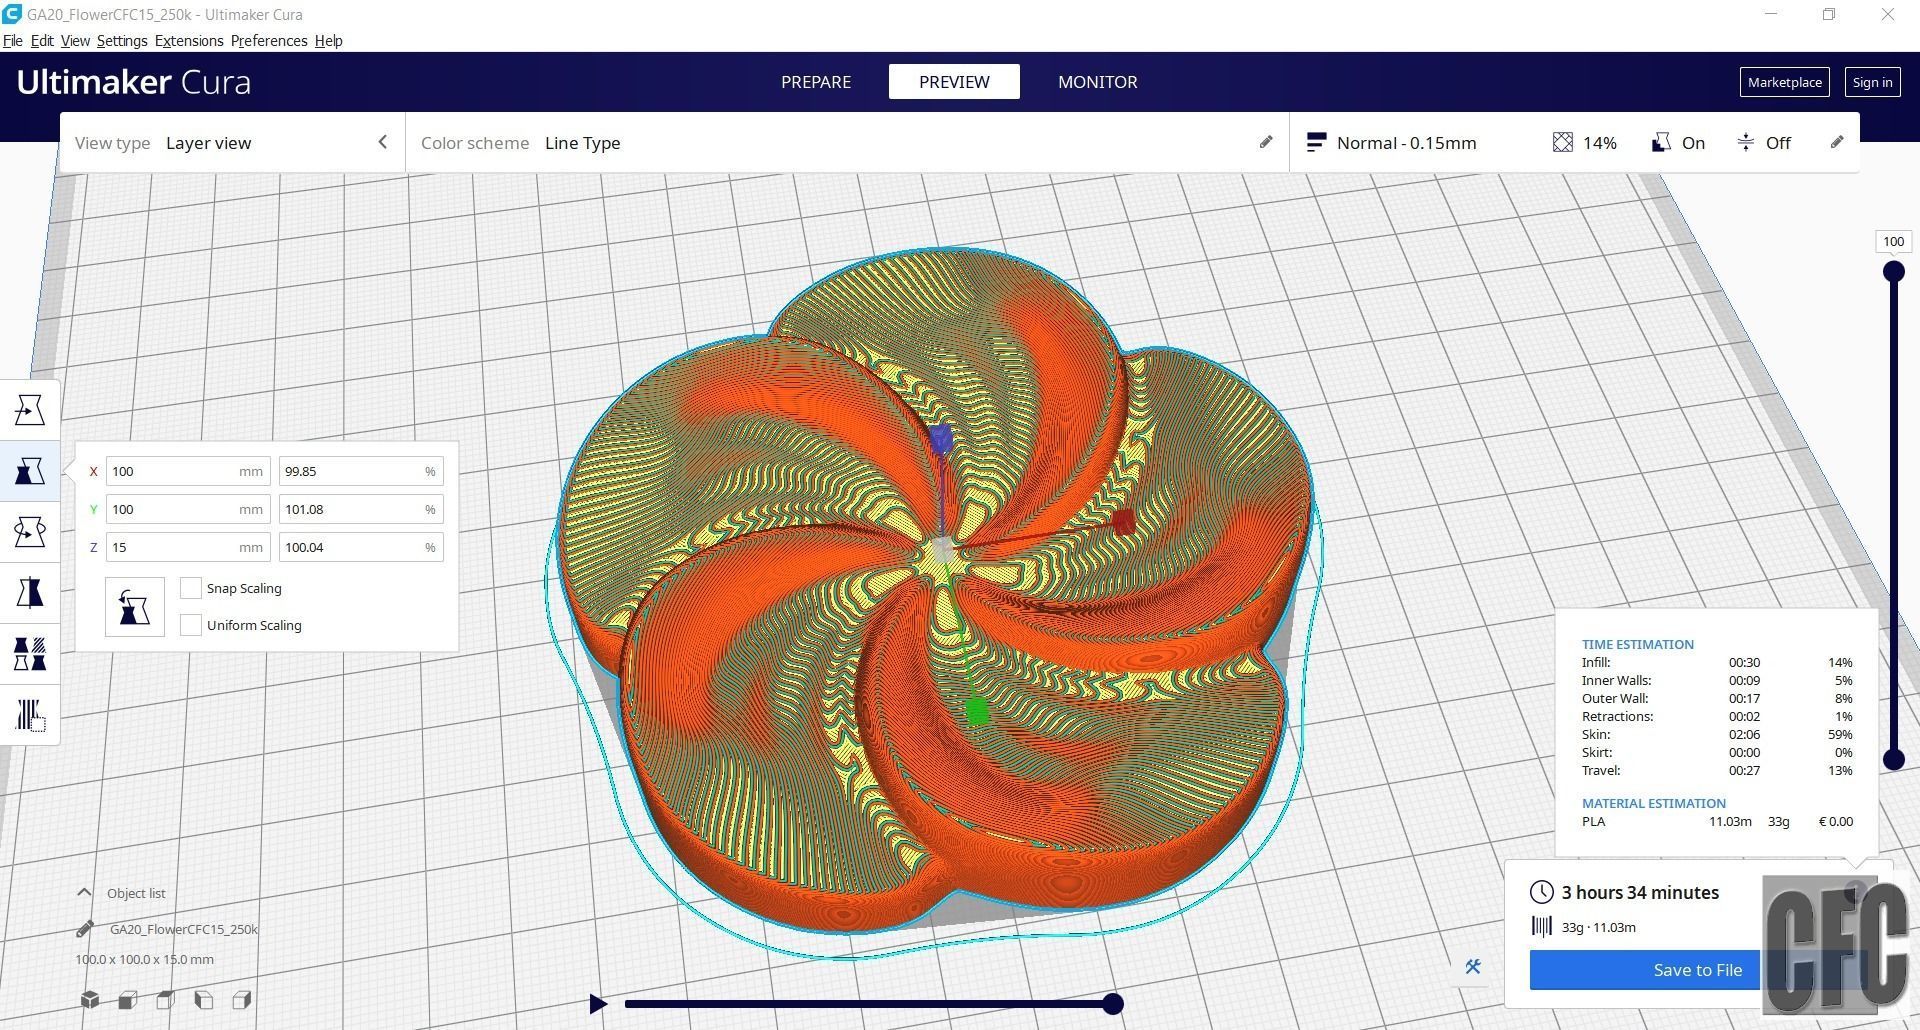1920x1030 pixels.
Task: Click the path simulation slider handle
Action: point(1113,1004)
